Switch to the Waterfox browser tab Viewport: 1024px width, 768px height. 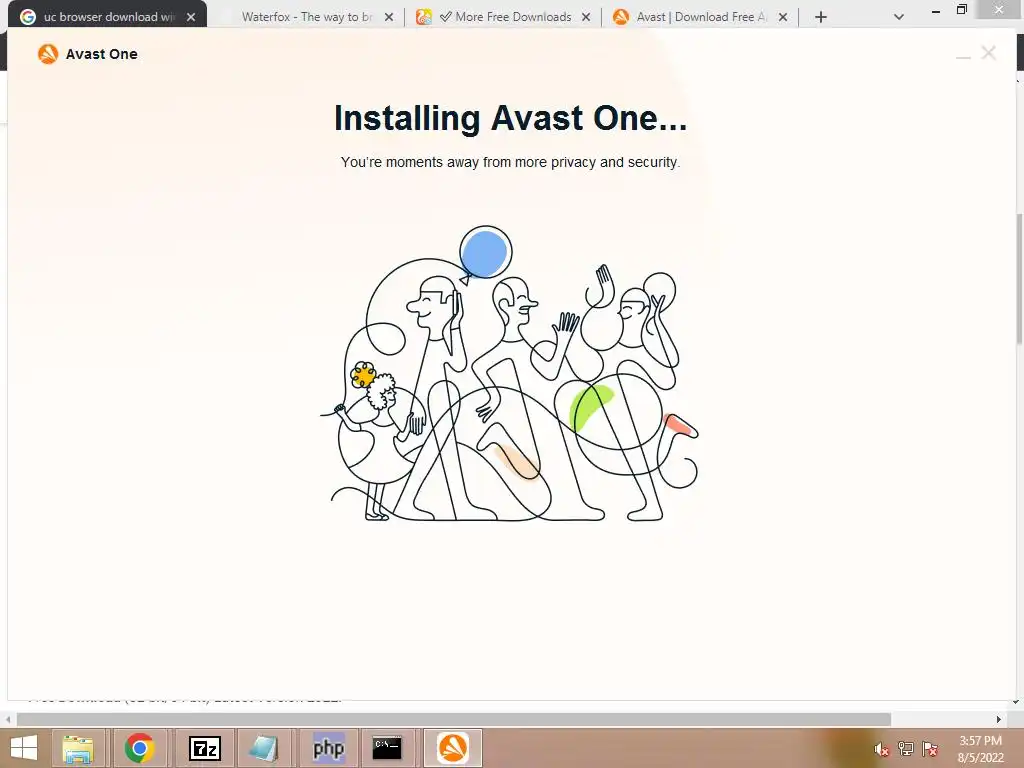pos(307,17)
